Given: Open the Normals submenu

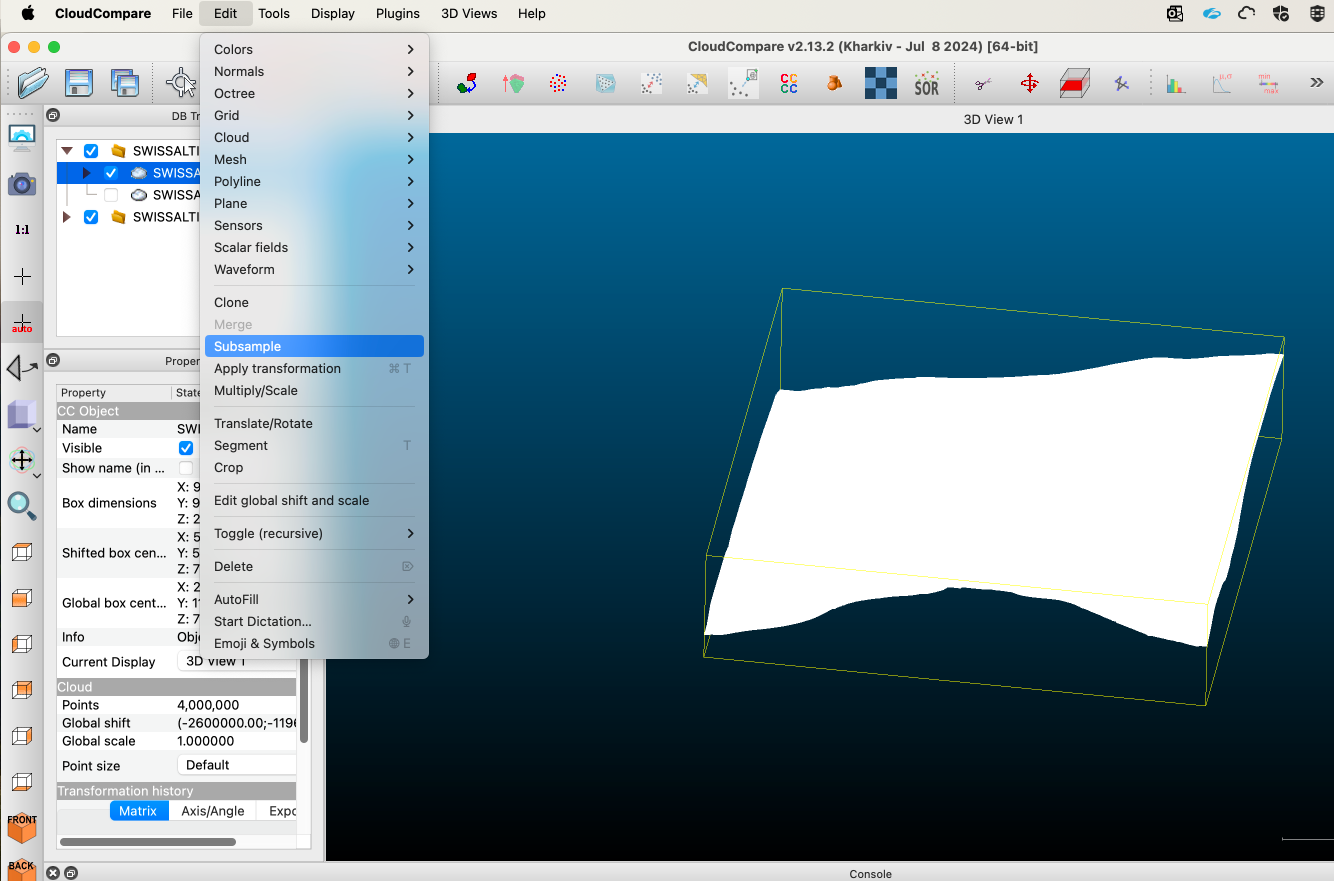Looking at the screenshot, I should pos(314,71).
